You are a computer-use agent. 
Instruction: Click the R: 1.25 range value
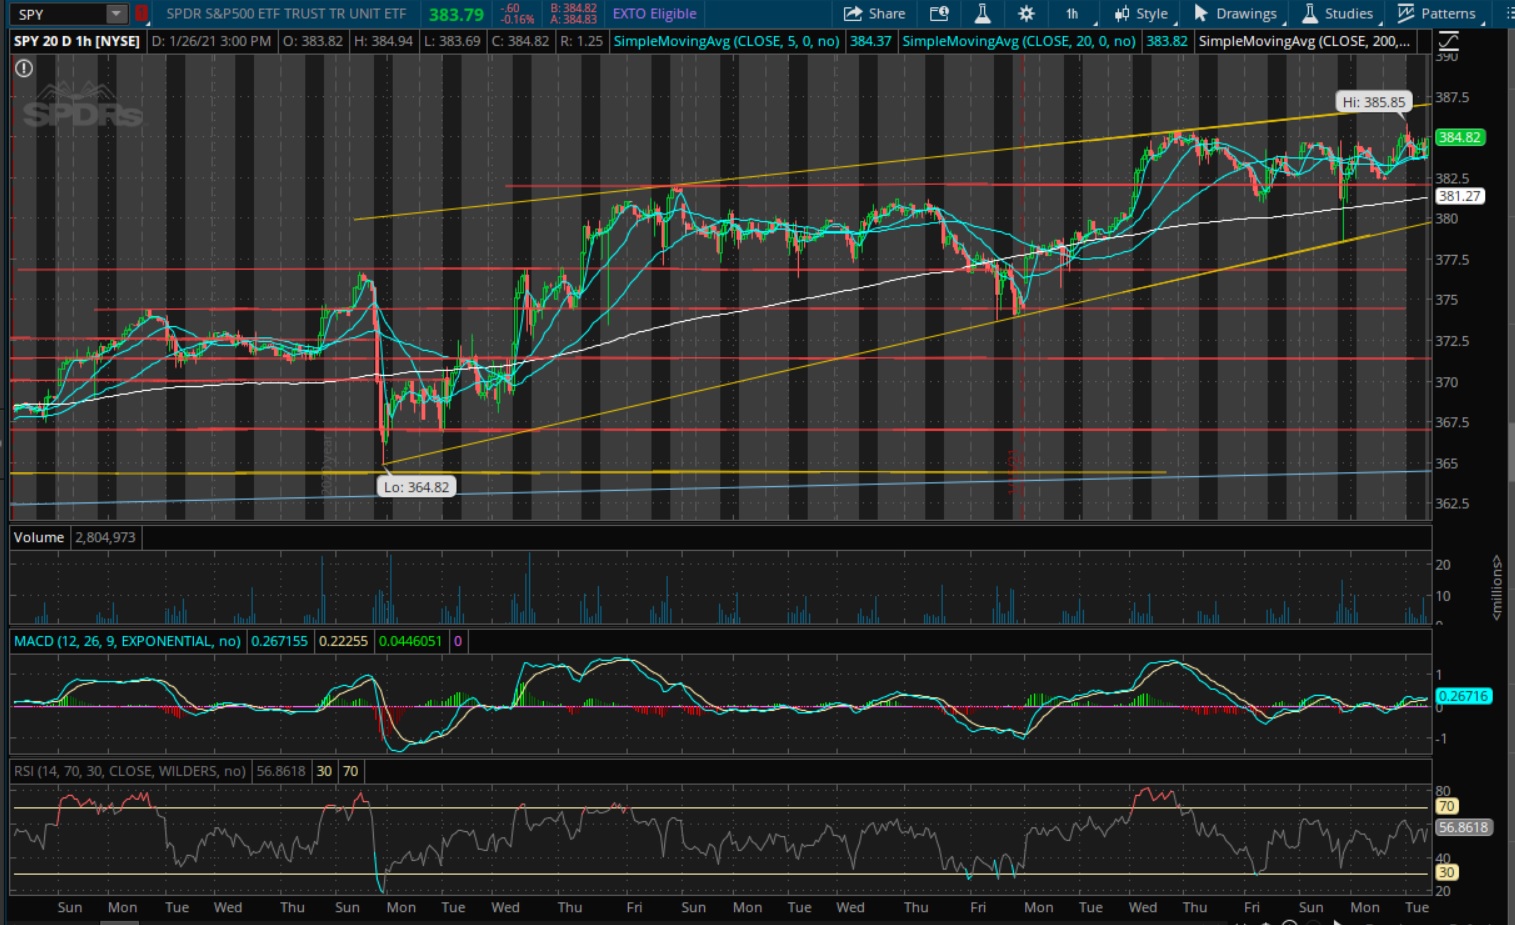582,41
